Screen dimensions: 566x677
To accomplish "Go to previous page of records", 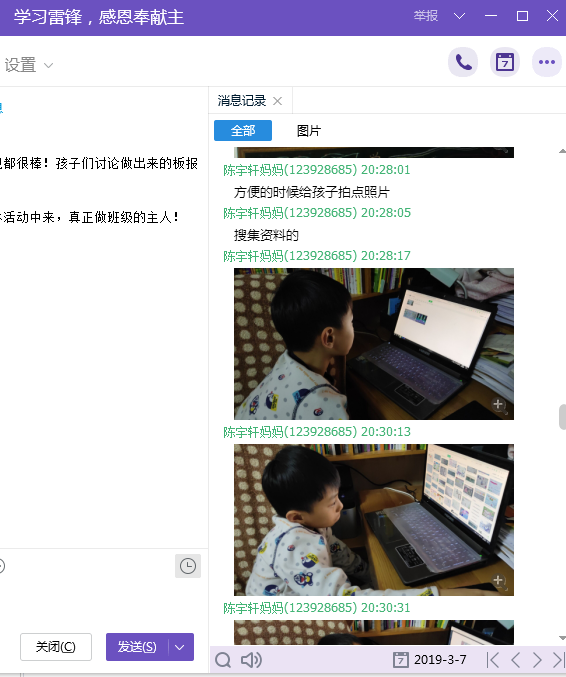I will [515, 660].
